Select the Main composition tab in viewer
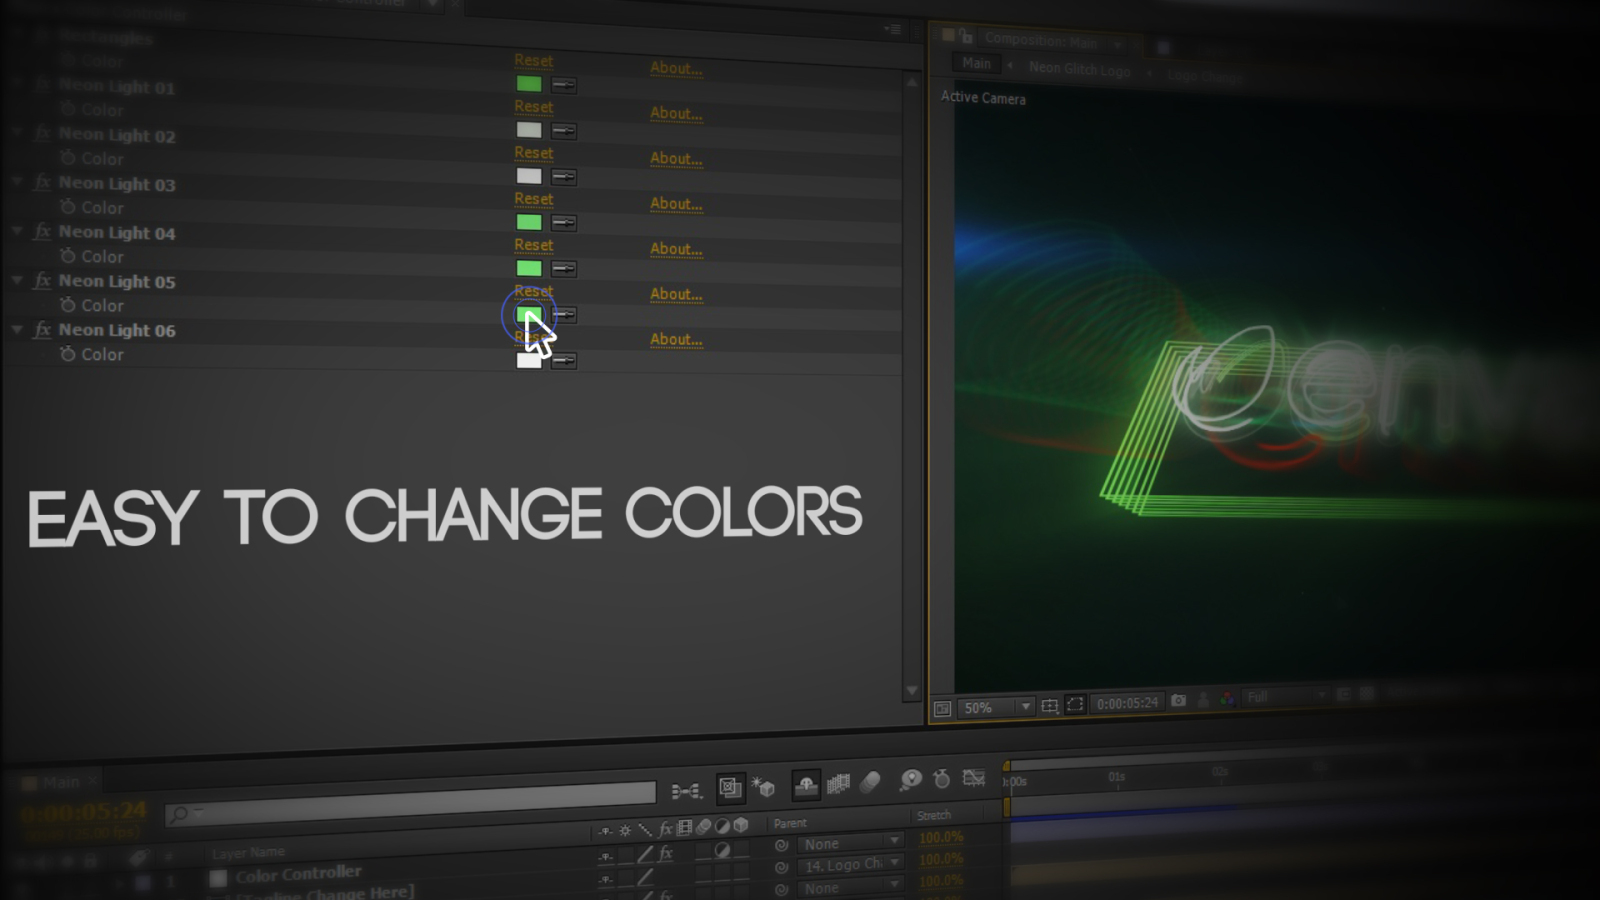This screenshot has width=1600, height=900. point(976,63)
